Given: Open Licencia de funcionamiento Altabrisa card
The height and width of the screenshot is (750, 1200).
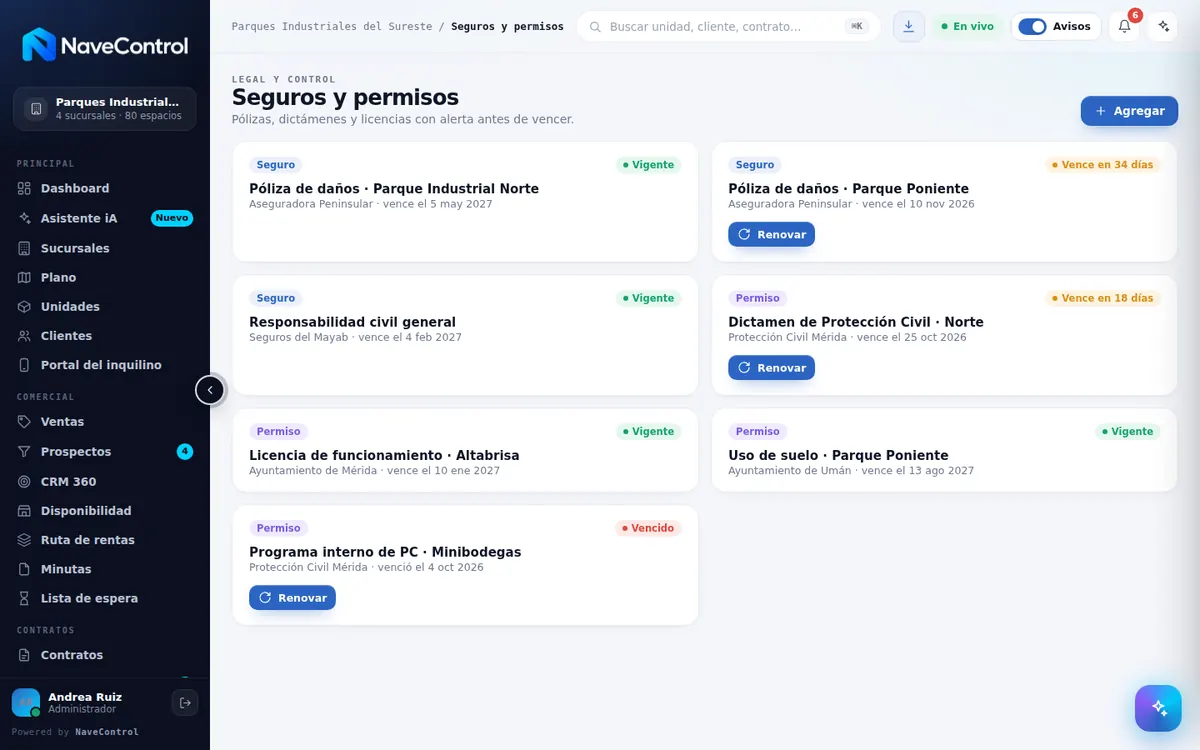Looking at the screenshot, I should [x=465, y=450].
